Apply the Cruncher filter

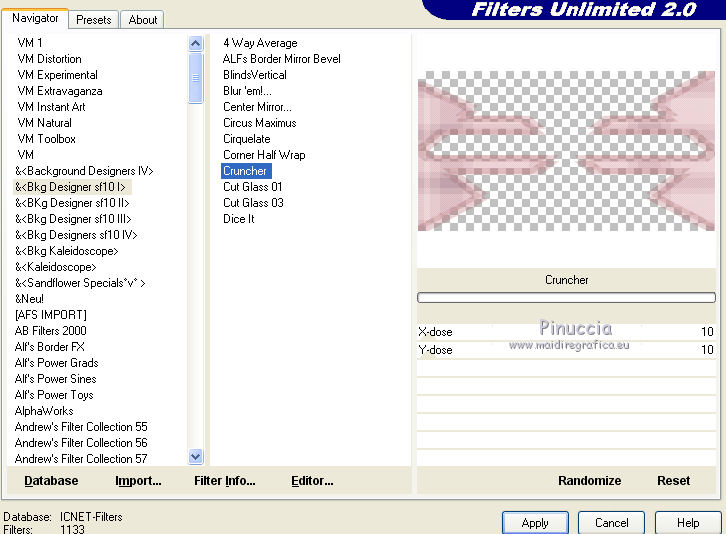tap(535, 523)
